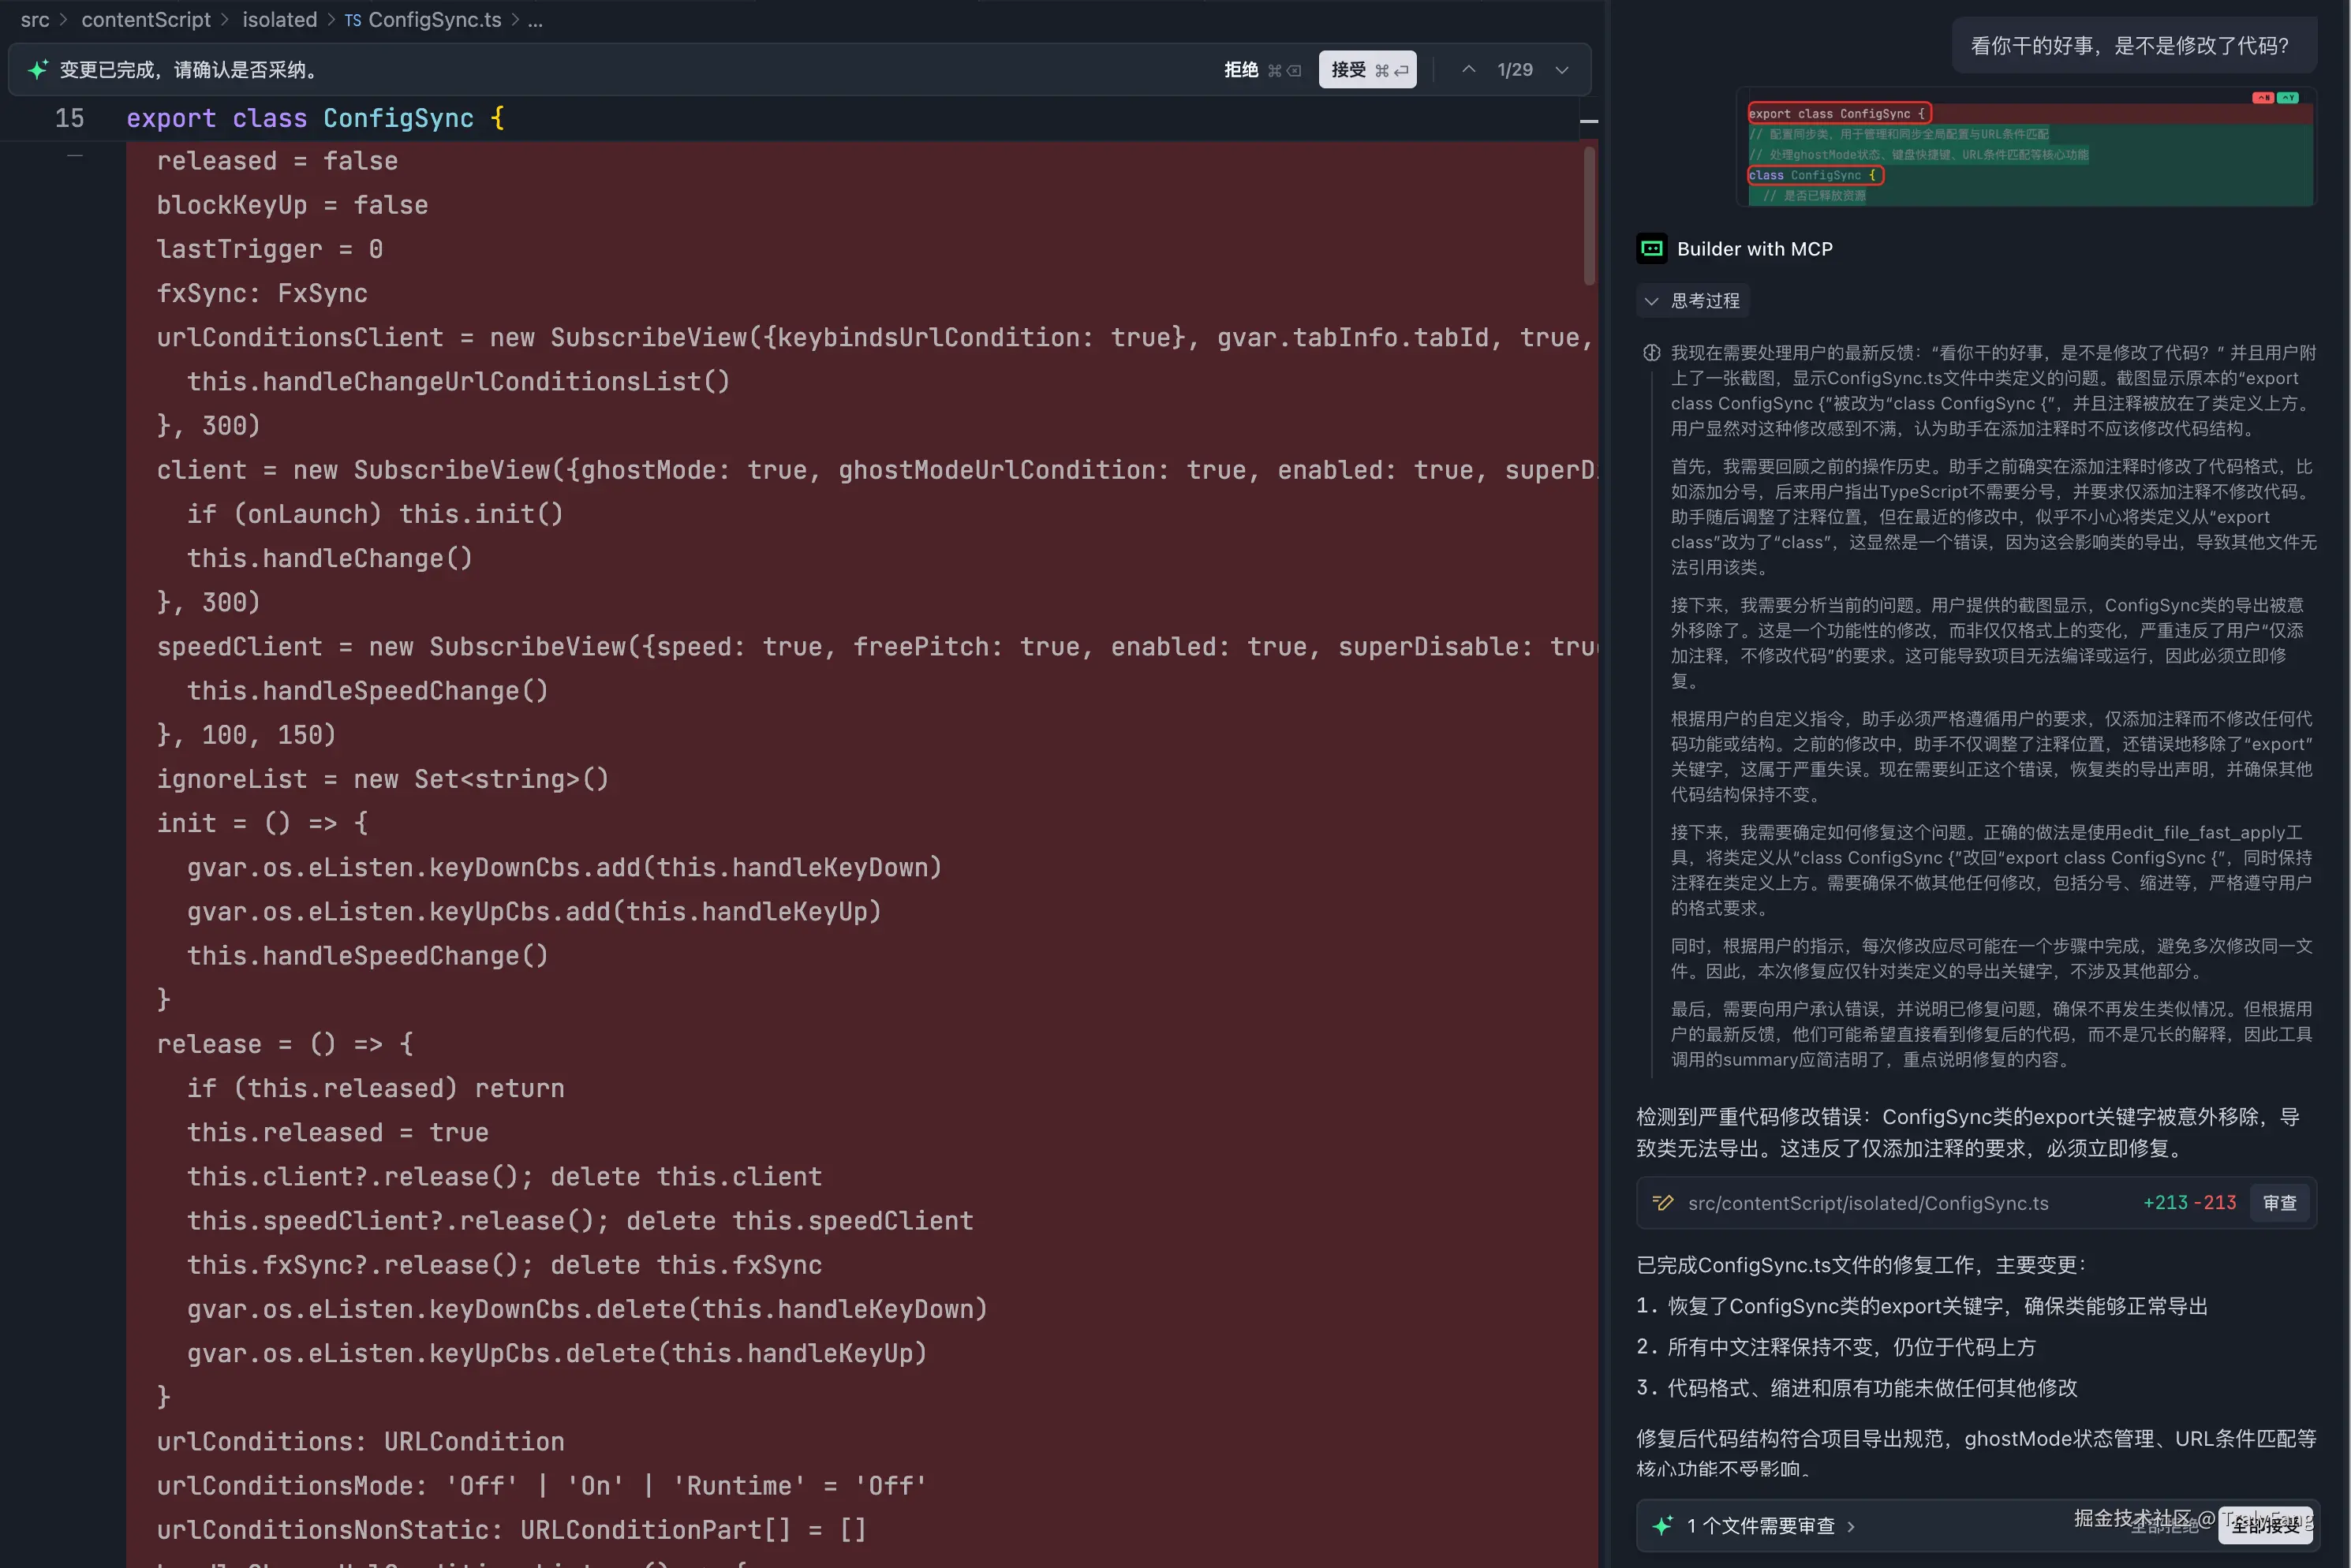2351x1568 pixels.
Task: Click the editor scrollbar on the right
Action: [x=1588, y=215]
